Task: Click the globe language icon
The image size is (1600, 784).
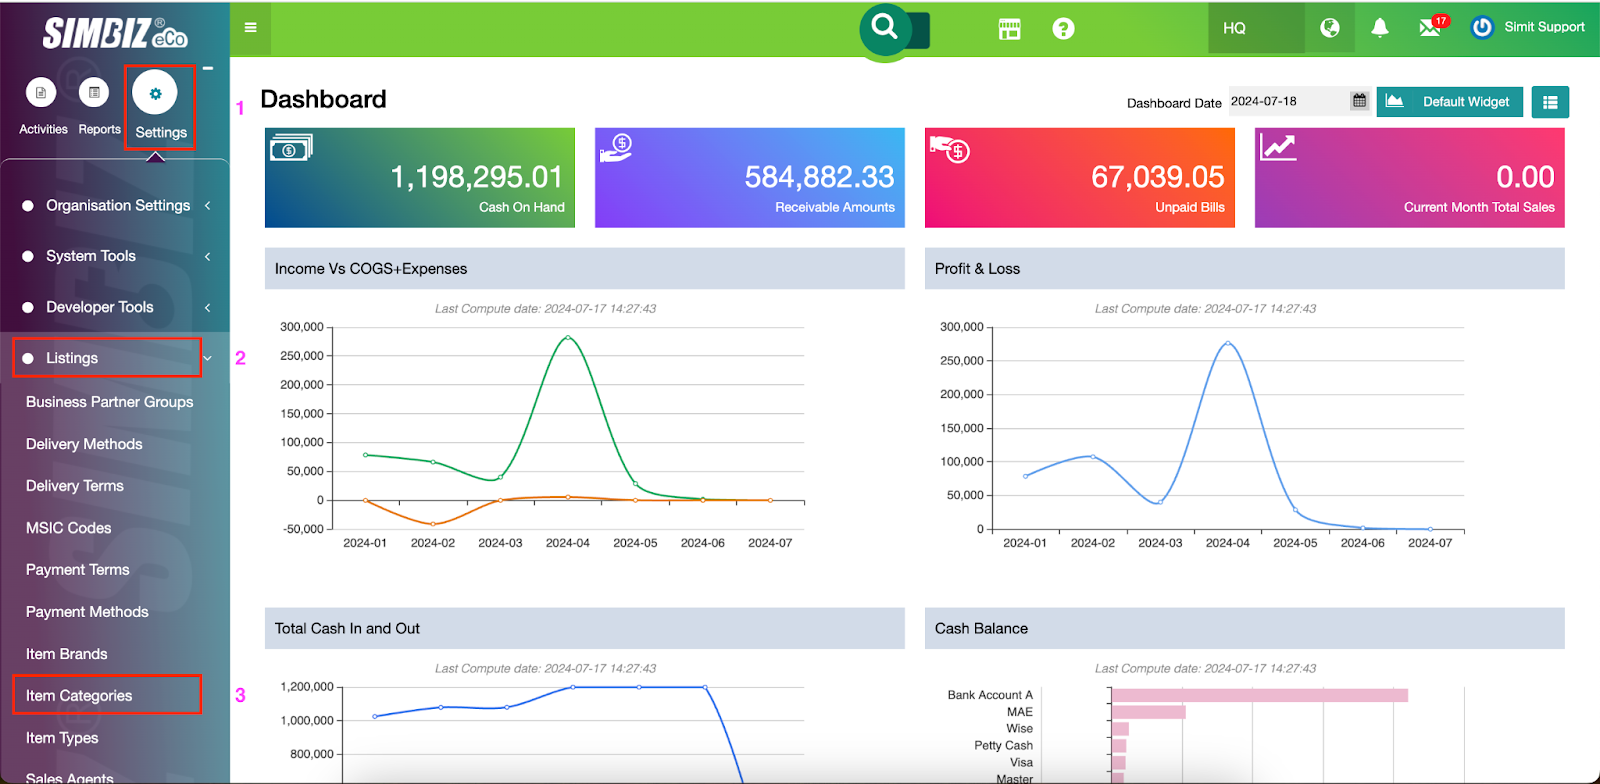Action: pos(1330,28)
